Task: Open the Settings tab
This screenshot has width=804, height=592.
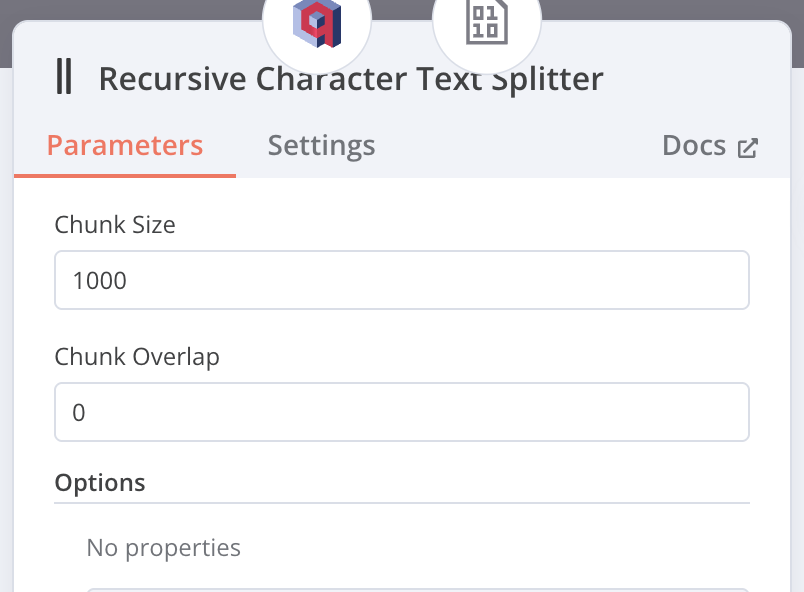Action: point(321,146)
